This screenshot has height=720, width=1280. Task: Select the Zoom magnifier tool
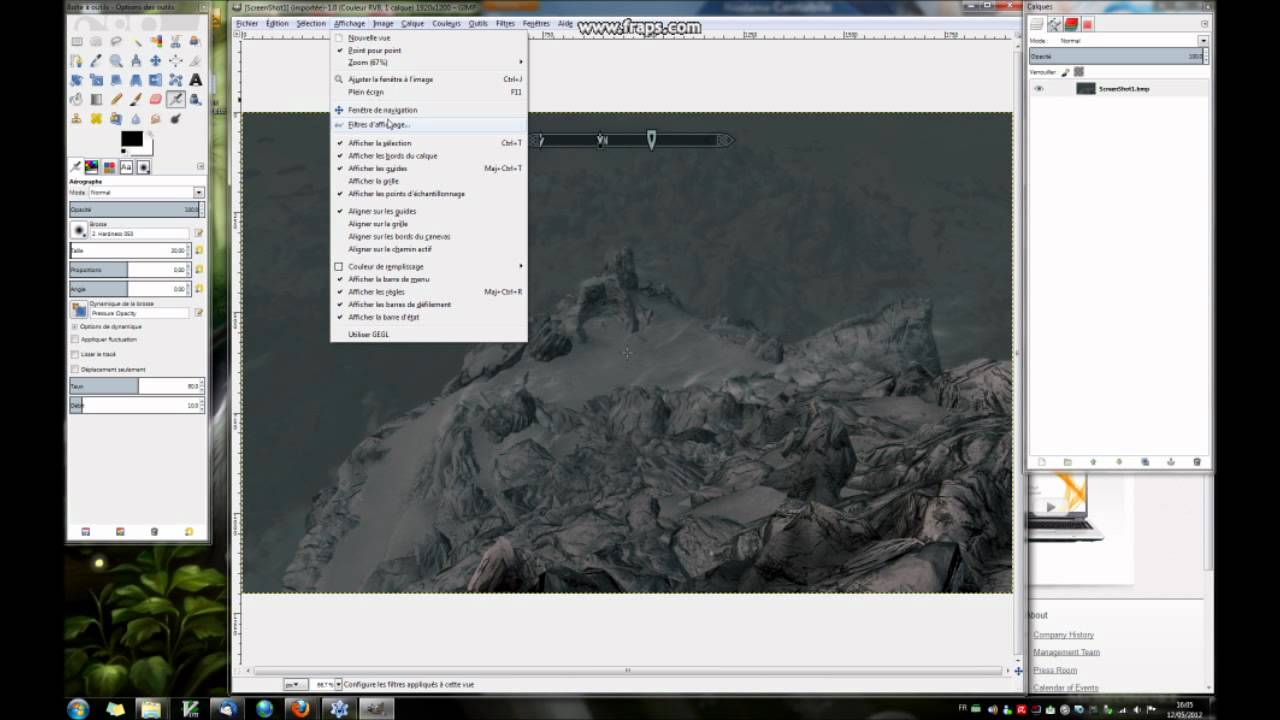point(116,60)
